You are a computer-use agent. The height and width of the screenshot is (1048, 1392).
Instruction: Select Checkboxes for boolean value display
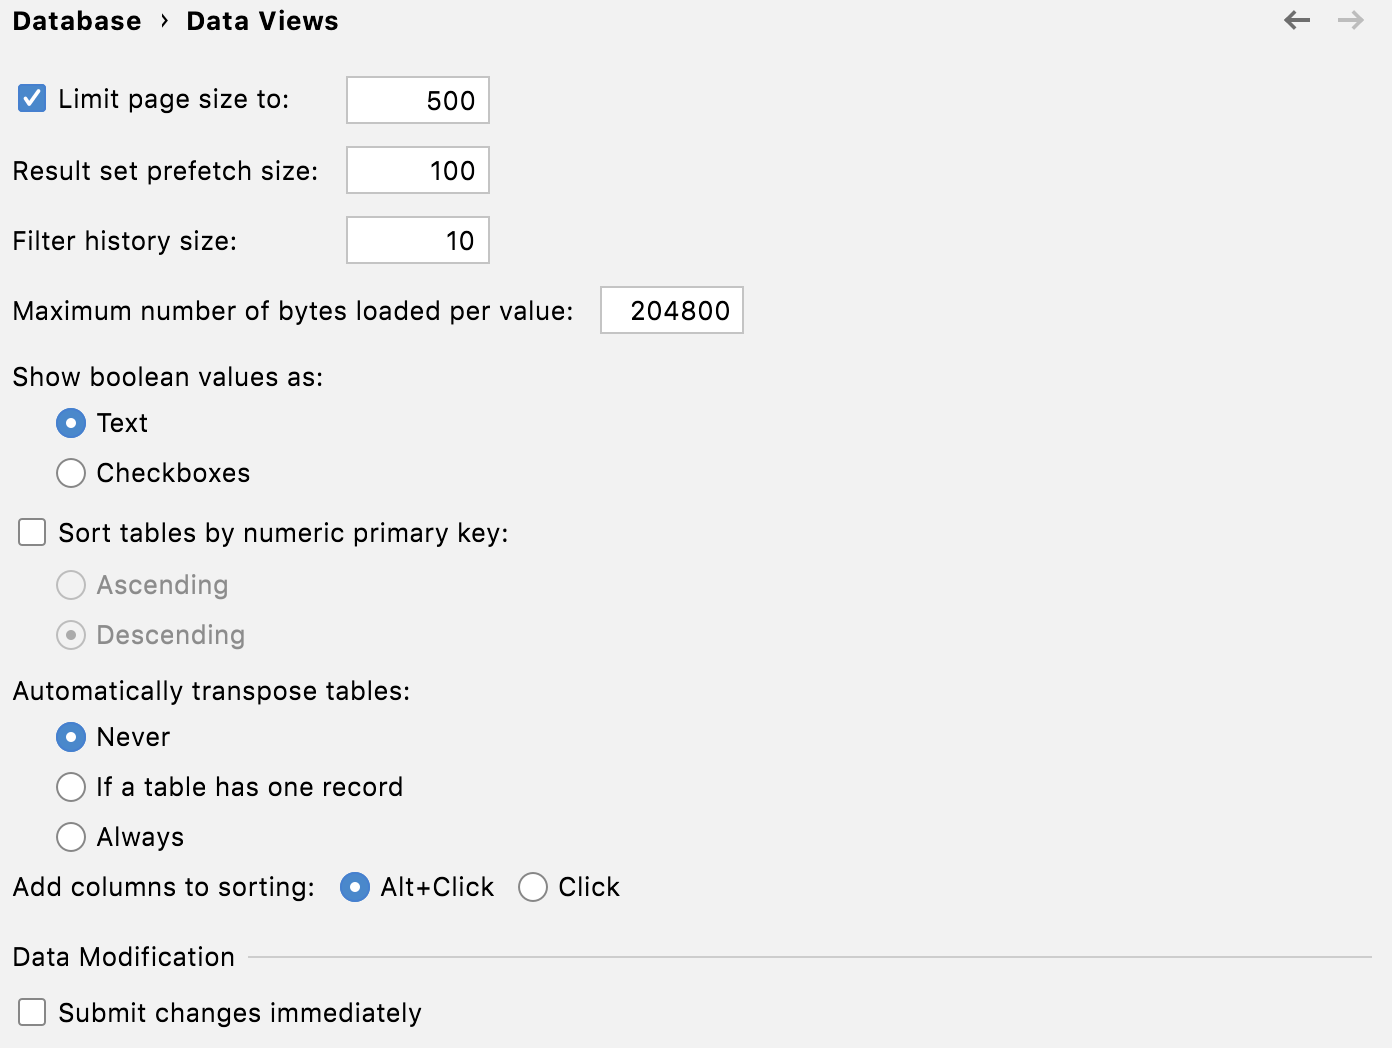click(70, 473)
